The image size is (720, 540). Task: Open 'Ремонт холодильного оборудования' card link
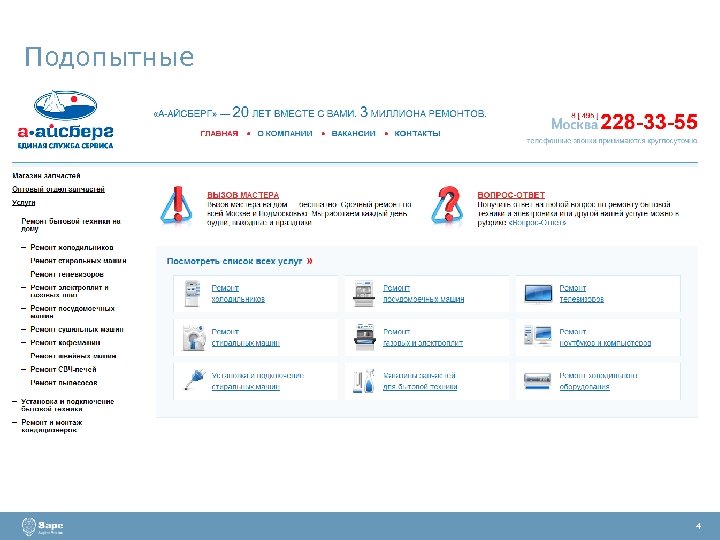coord(598,381)
